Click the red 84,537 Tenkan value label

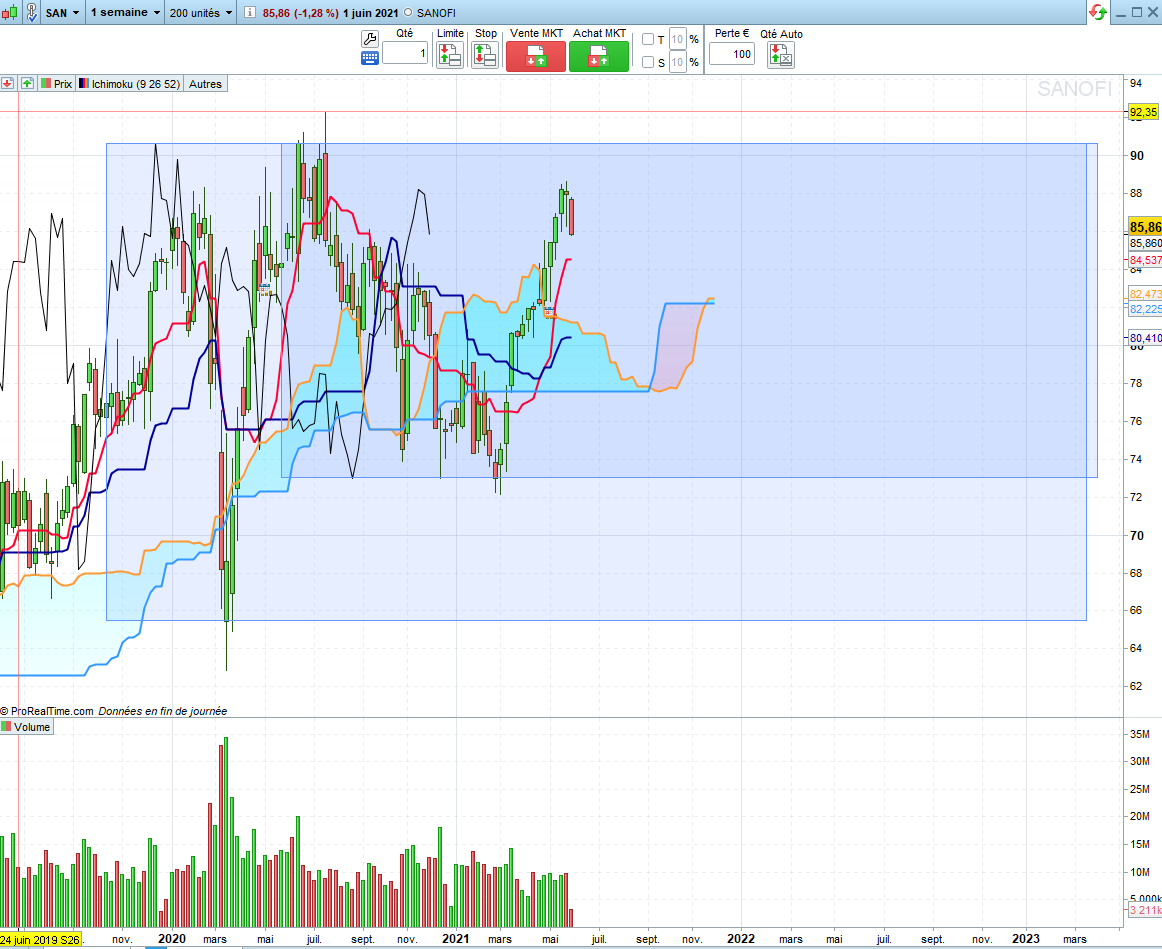point(1145,260)
